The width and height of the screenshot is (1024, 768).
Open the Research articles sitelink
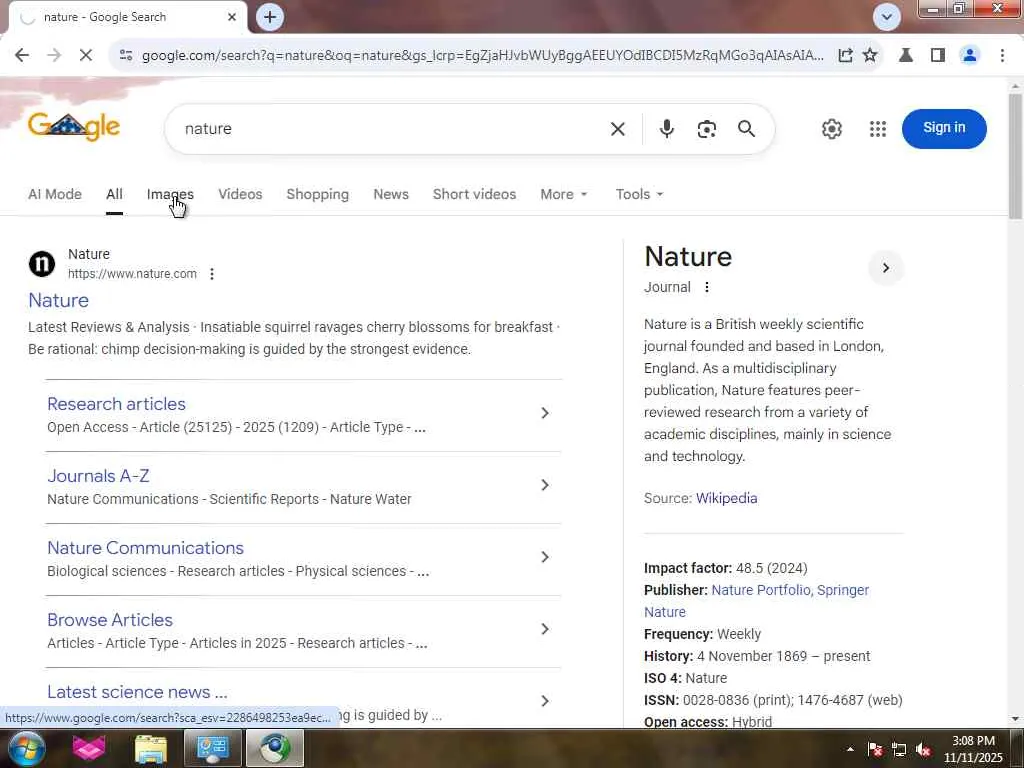tap(116, 404)
